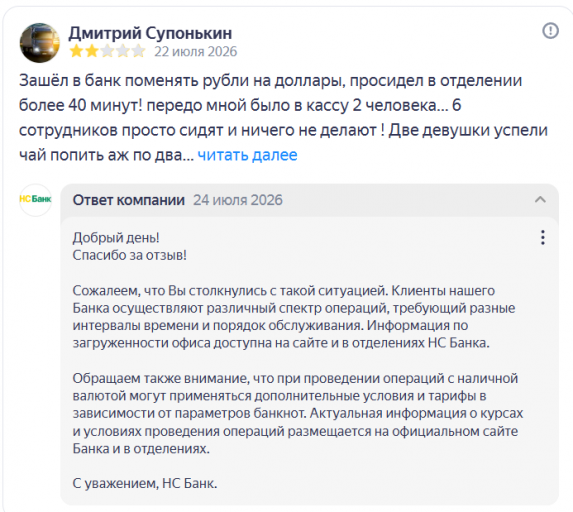Click the review date 22 июля 2026

click(196, 52)
